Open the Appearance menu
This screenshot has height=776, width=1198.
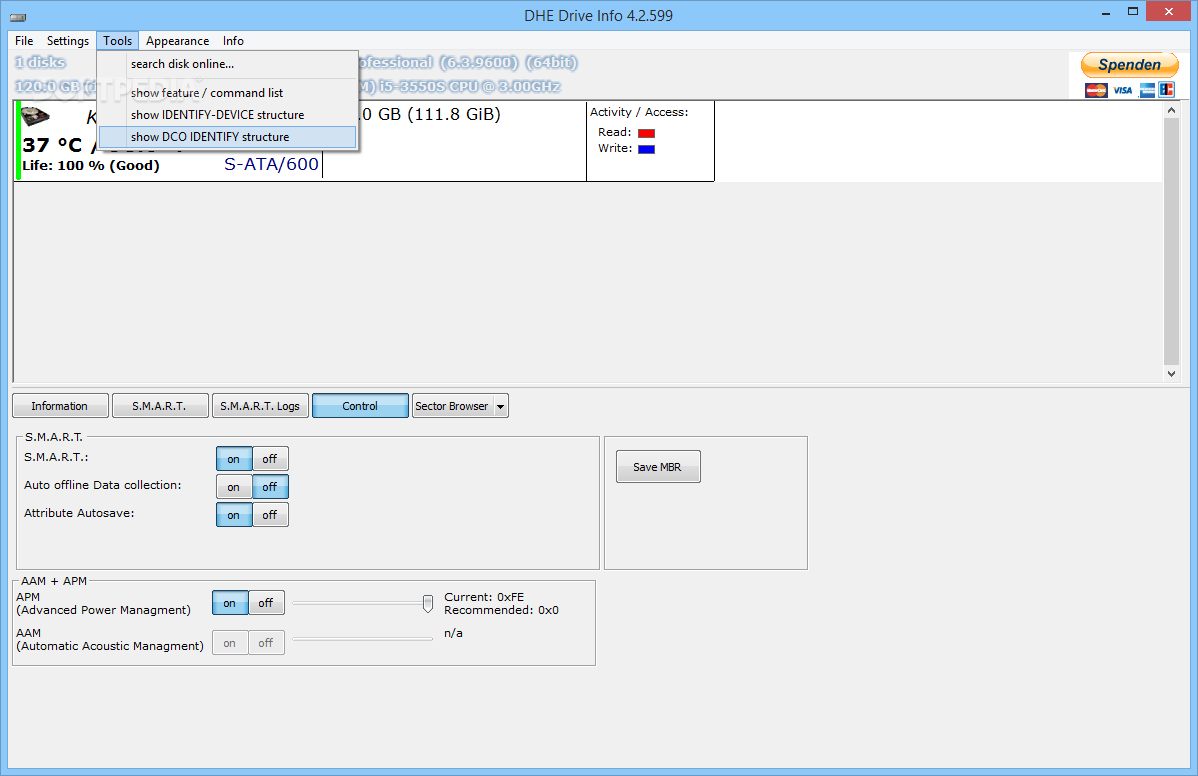click(177, 40)
